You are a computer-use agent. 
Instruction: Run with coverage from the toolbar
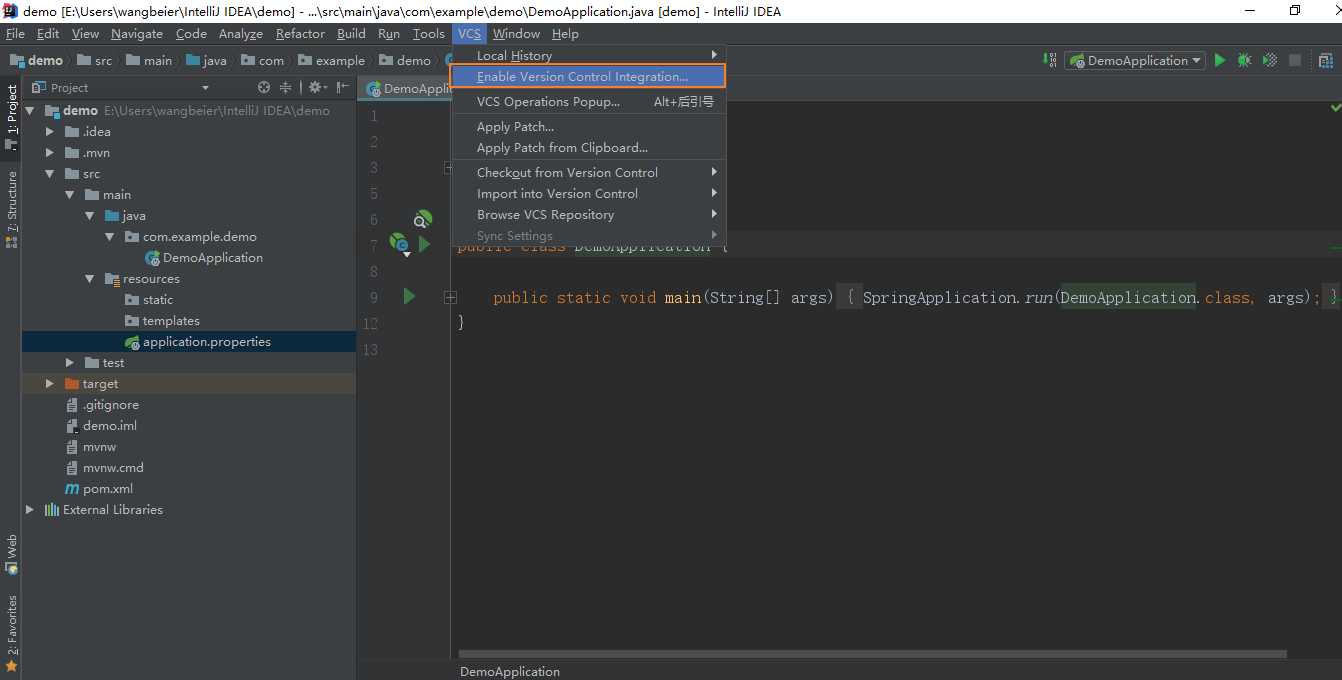click(x=1270, y=61)
